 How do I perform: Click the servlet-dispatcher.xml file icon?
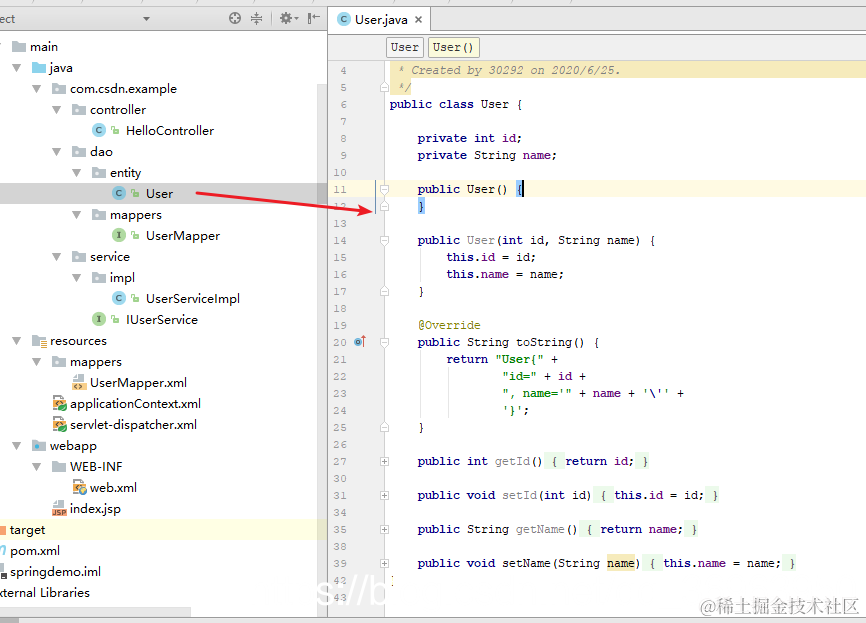coord(59,424)
